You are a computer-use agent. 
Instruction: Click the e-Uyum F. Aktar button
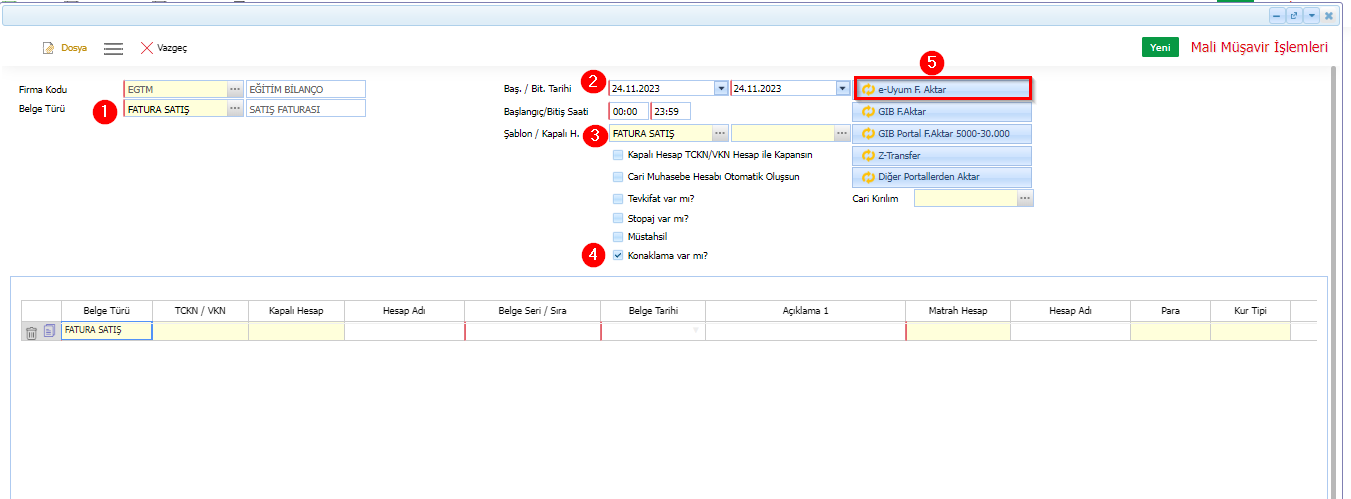coord(942,89)
